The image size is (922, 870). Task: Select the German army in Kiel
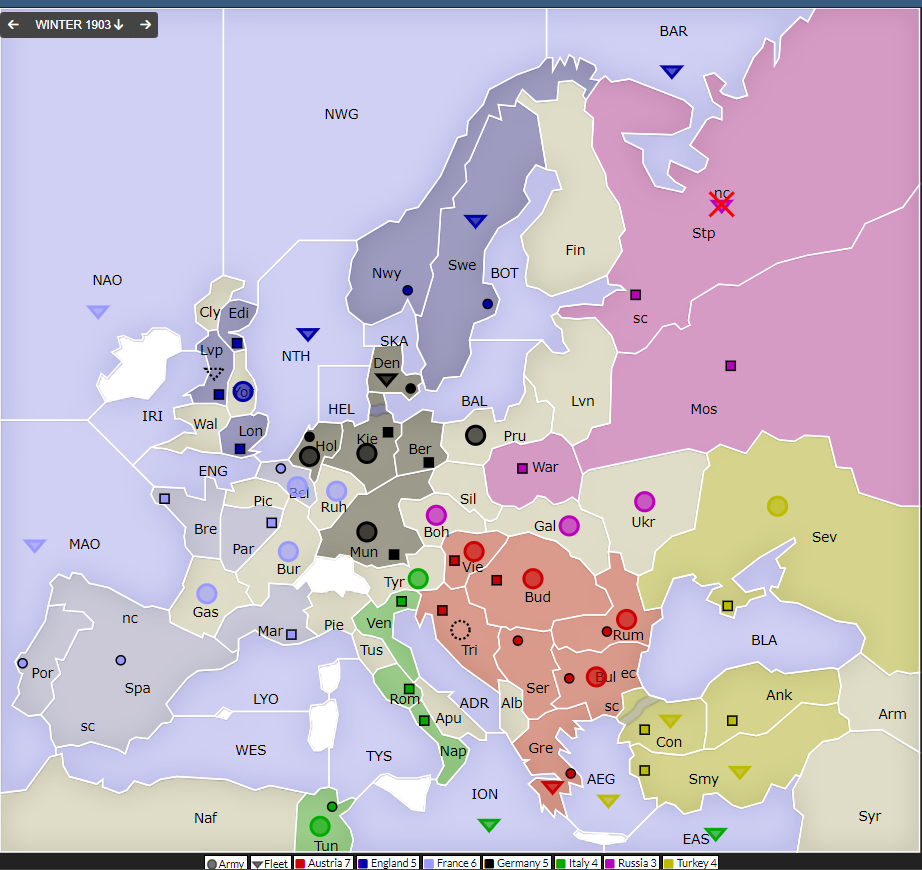click(367, 453)
